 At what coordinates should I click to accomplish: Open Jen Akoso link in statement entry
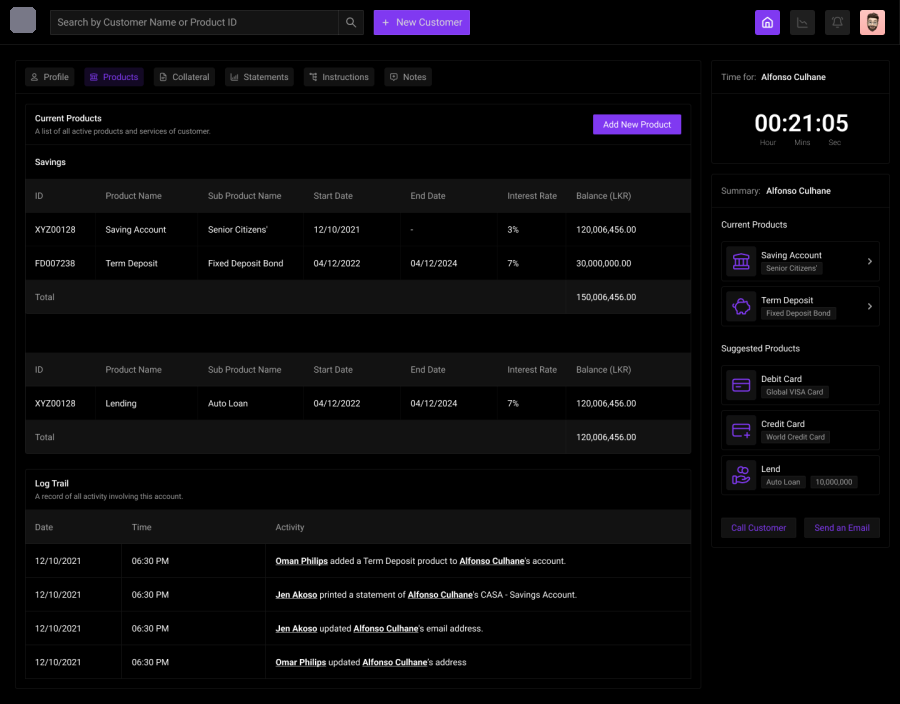[296, 595]
